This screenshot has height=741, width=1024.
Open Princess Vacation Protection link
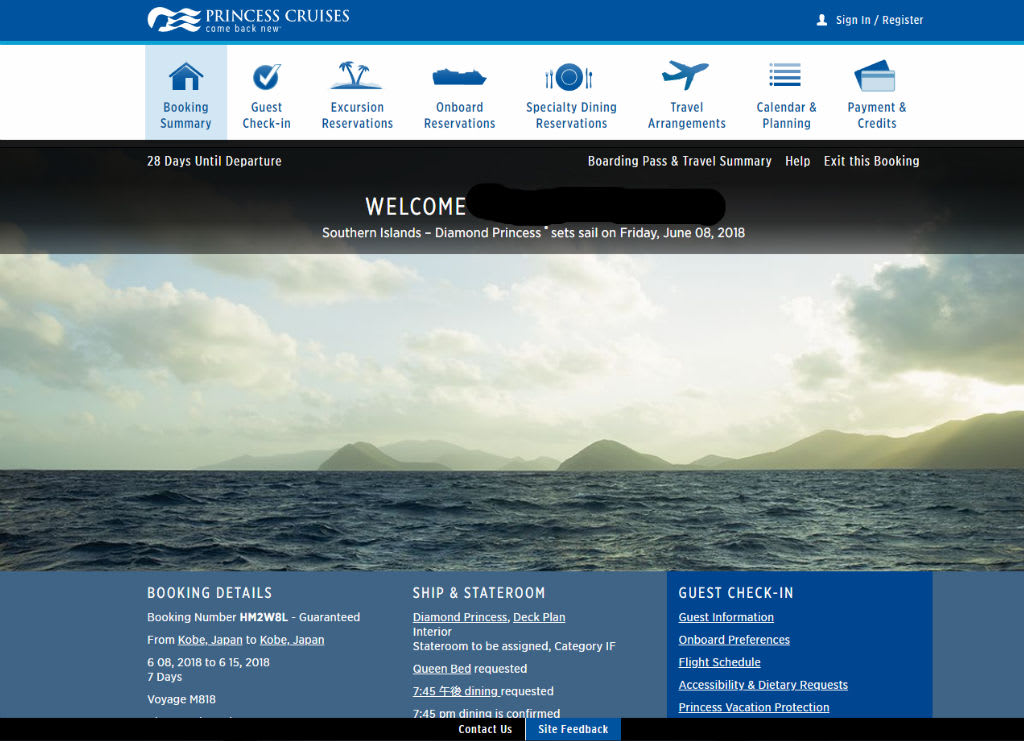click(754, 707)
